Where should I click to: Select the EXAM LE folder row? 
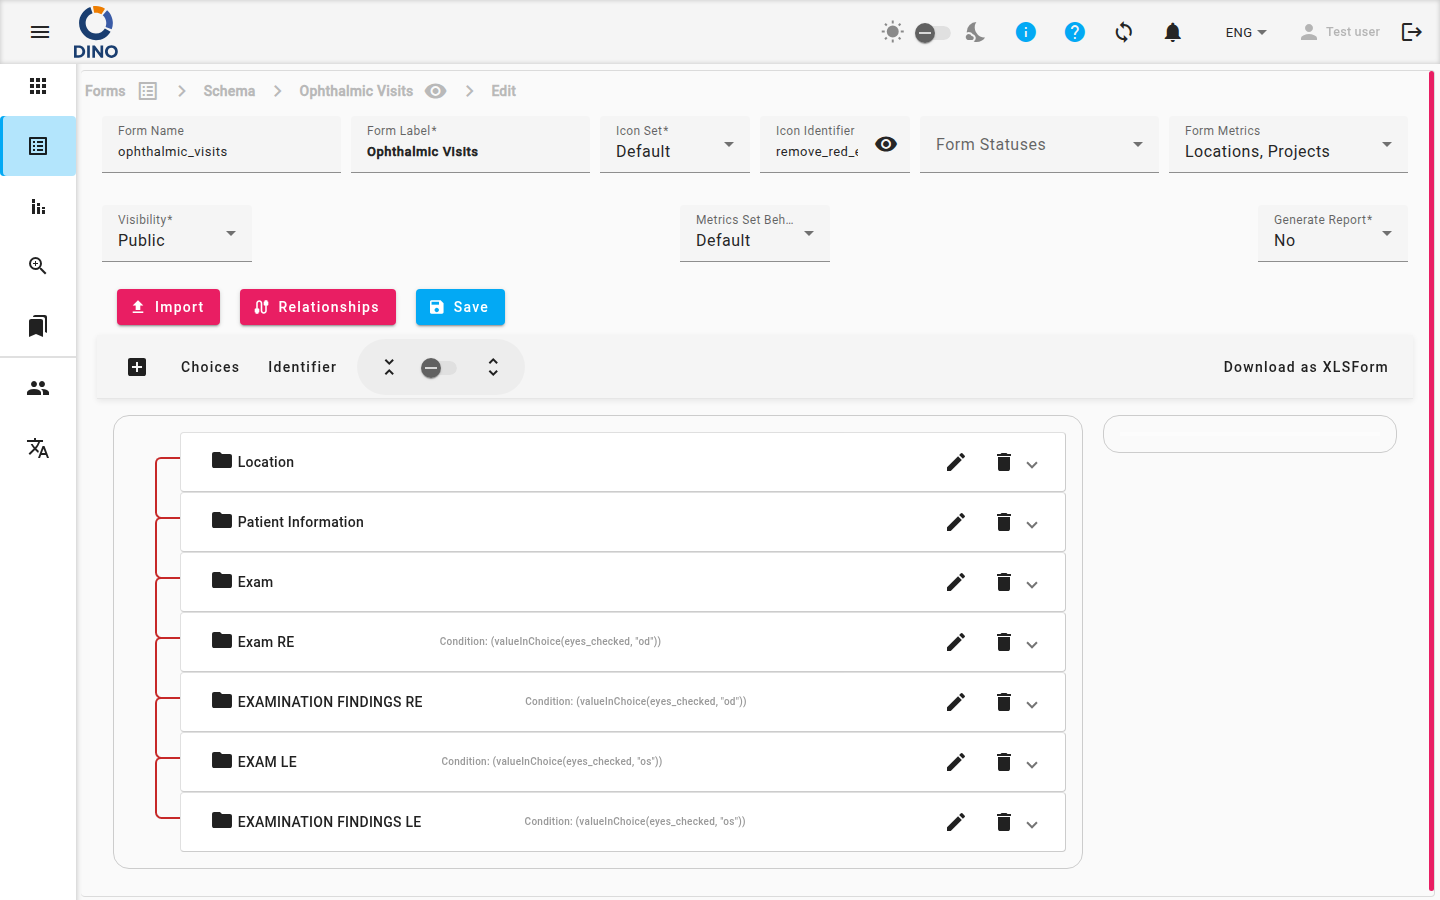click(623, 762)
